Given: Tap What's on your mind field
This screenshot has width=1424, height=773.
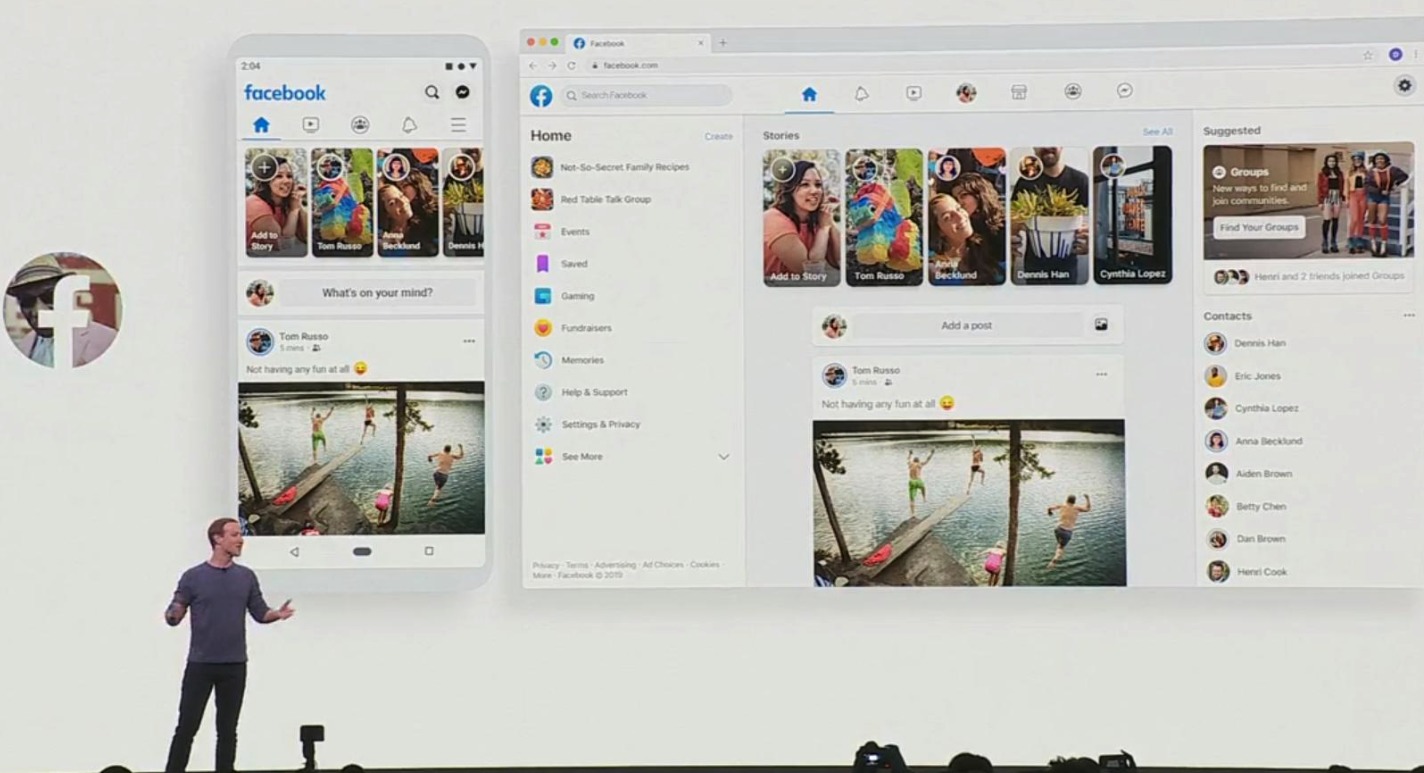Looking at the screenshot, I should 377,293.
